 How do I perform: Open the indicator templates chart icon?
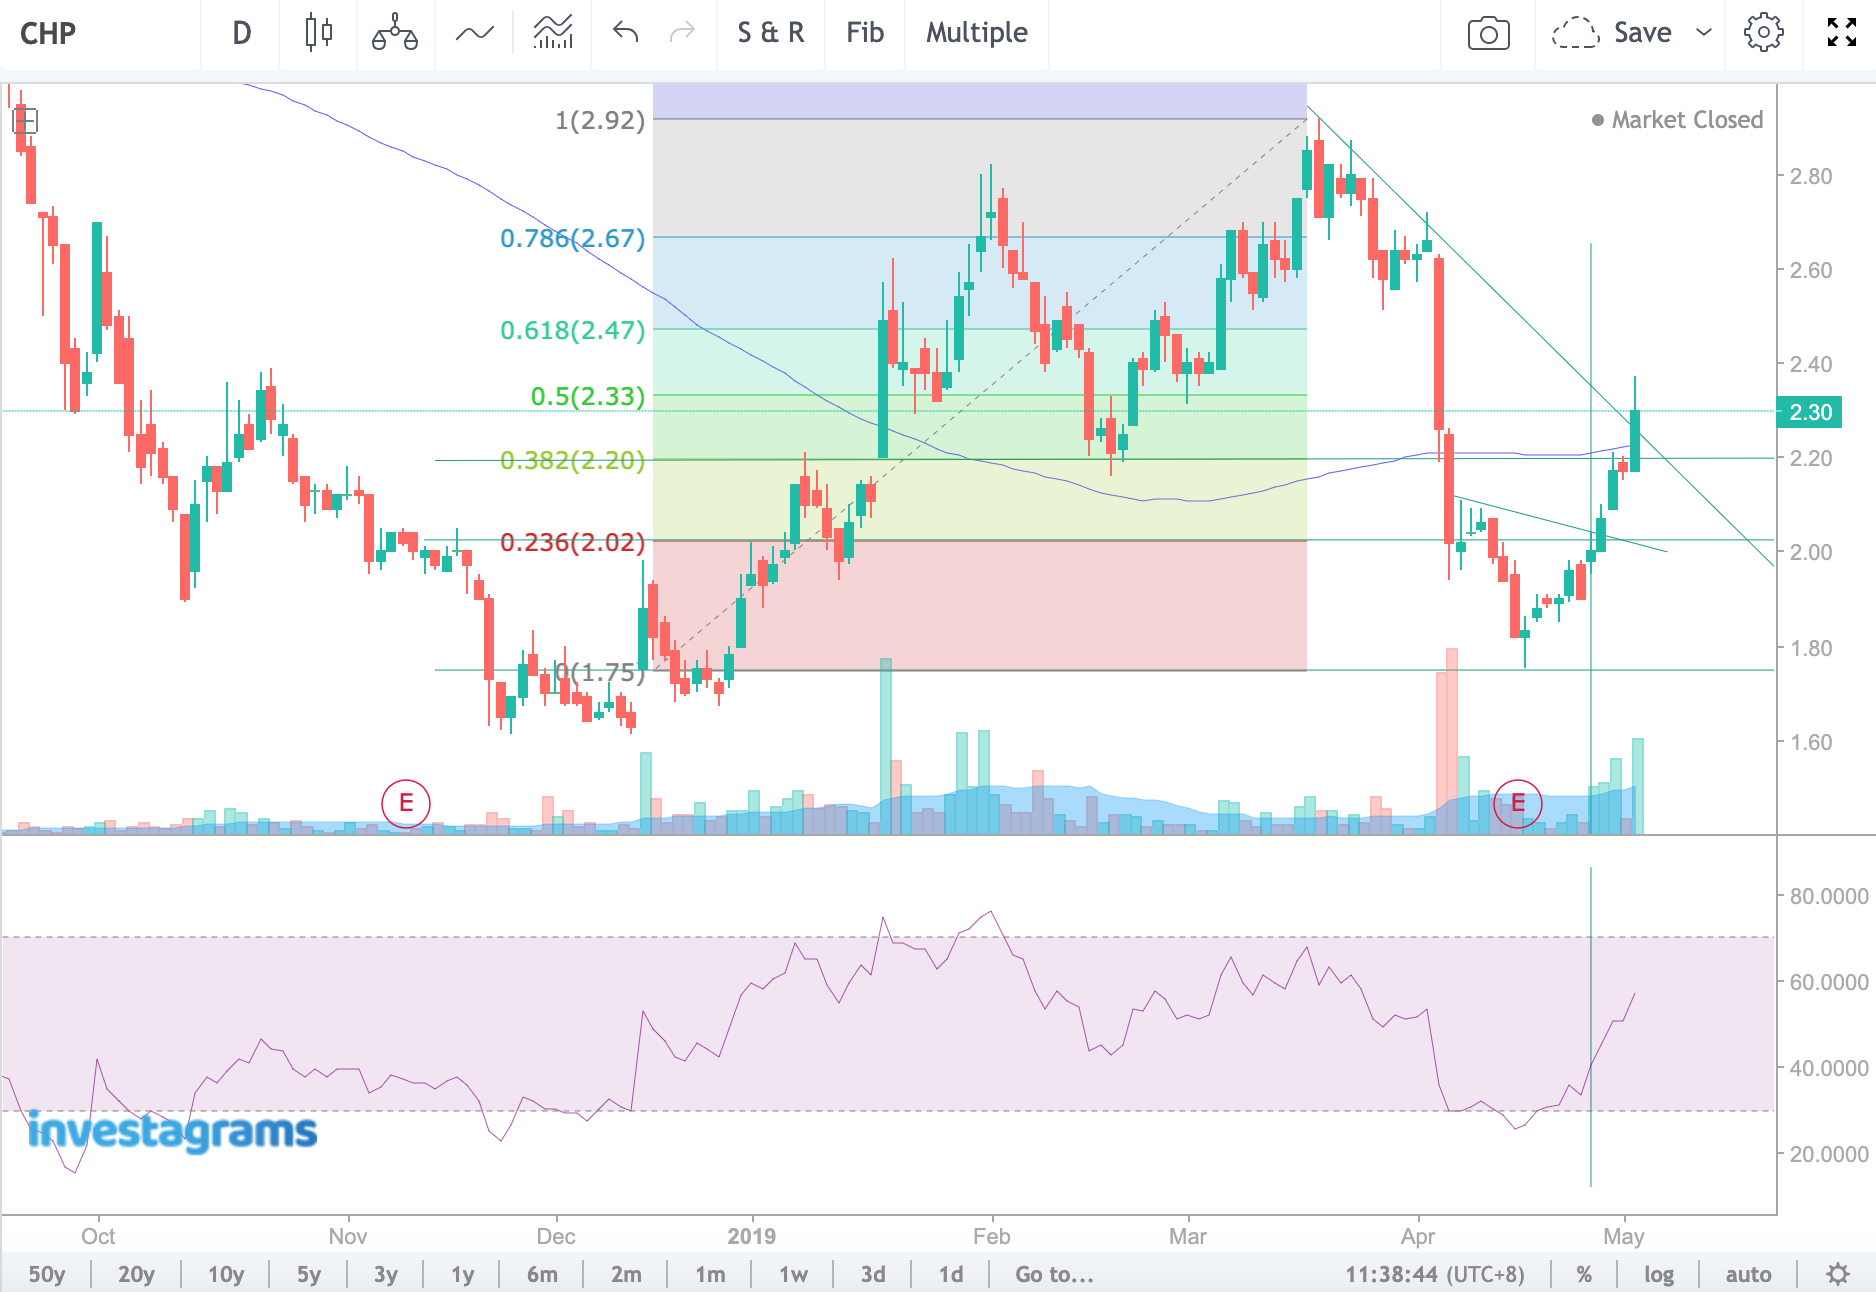tap(553, 33)
